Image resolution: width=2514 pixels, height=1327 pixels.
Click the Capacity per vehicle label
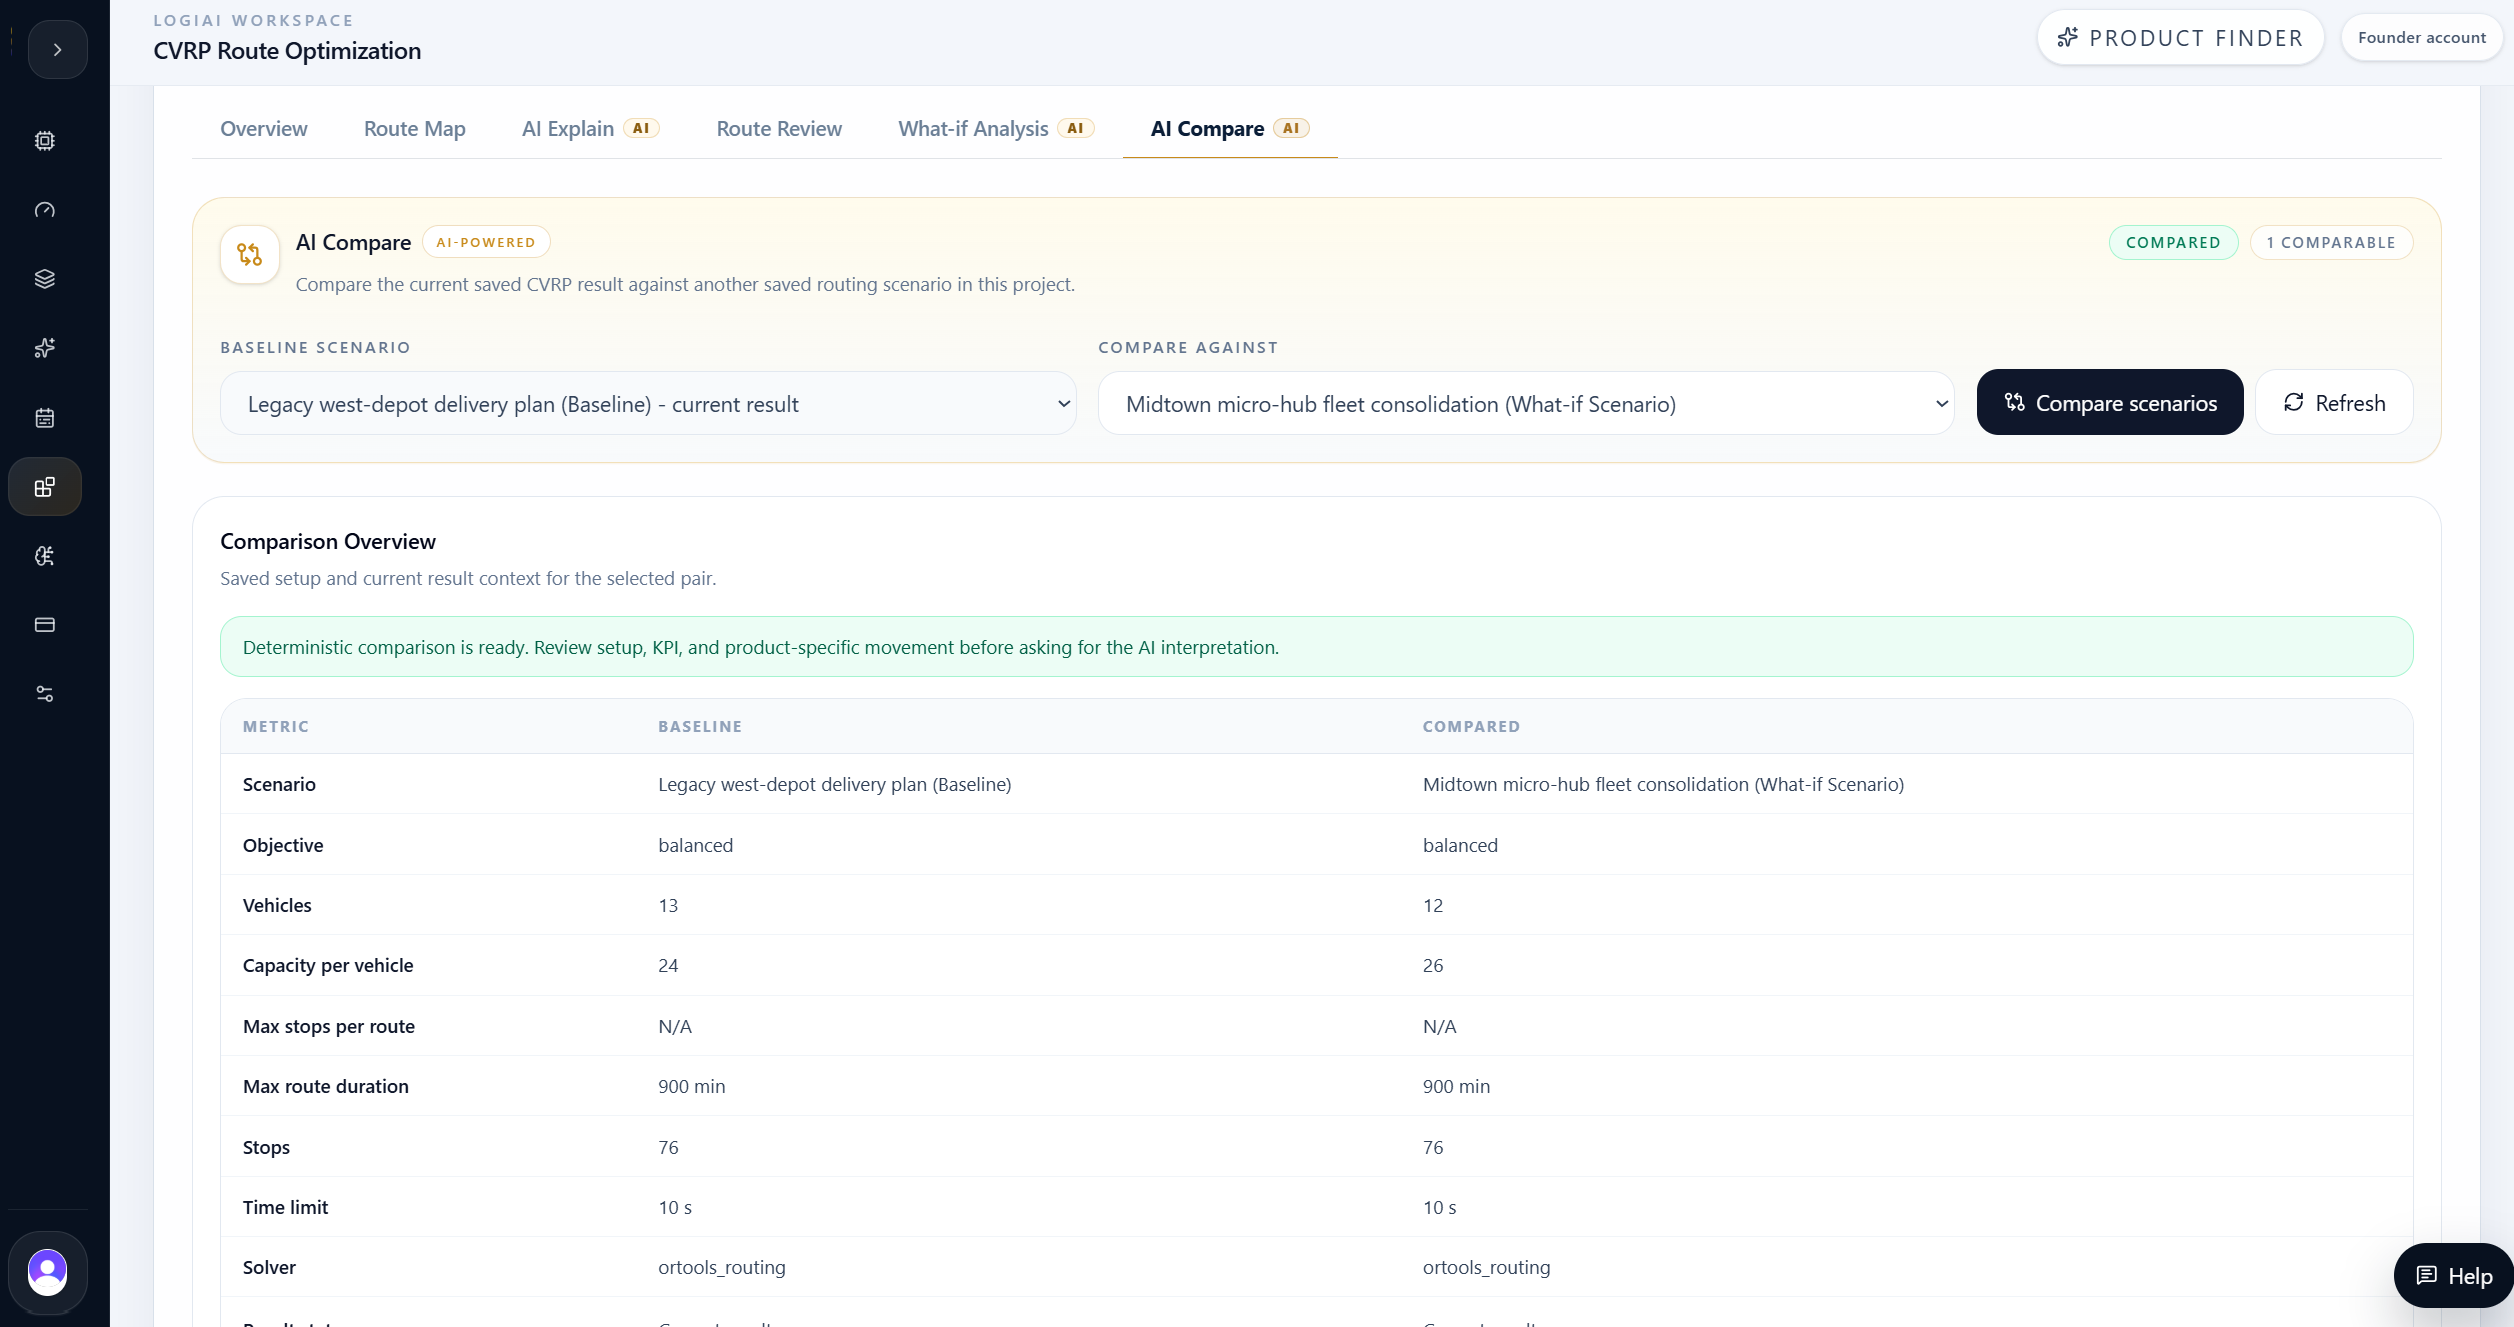(x=328, y=965)
